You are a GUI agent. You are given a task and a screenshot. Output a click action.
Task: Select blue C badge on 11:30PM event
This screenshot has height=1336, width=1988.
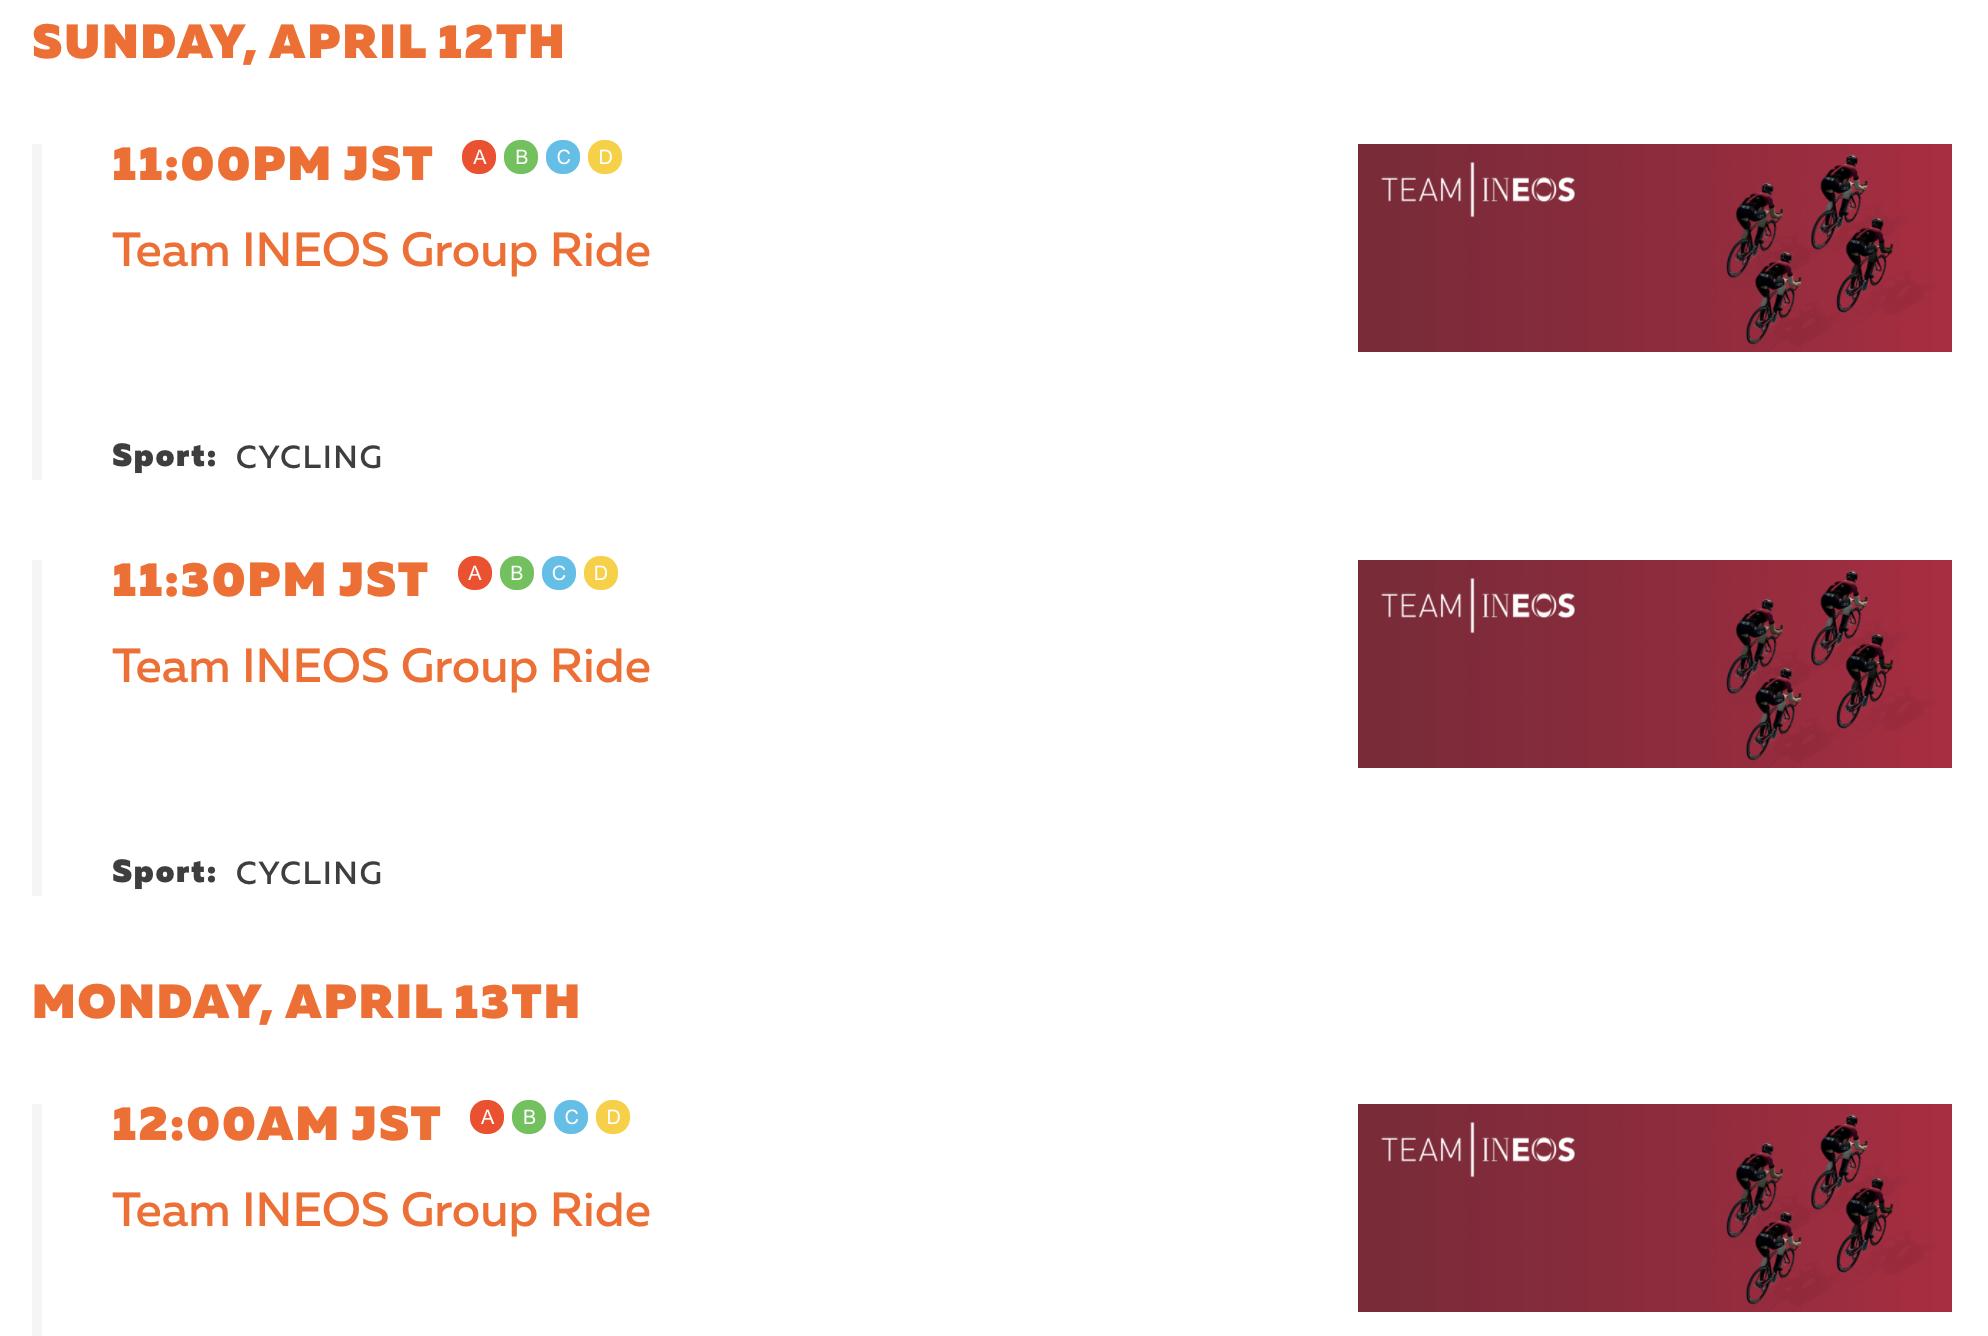(x=559, y=573)
